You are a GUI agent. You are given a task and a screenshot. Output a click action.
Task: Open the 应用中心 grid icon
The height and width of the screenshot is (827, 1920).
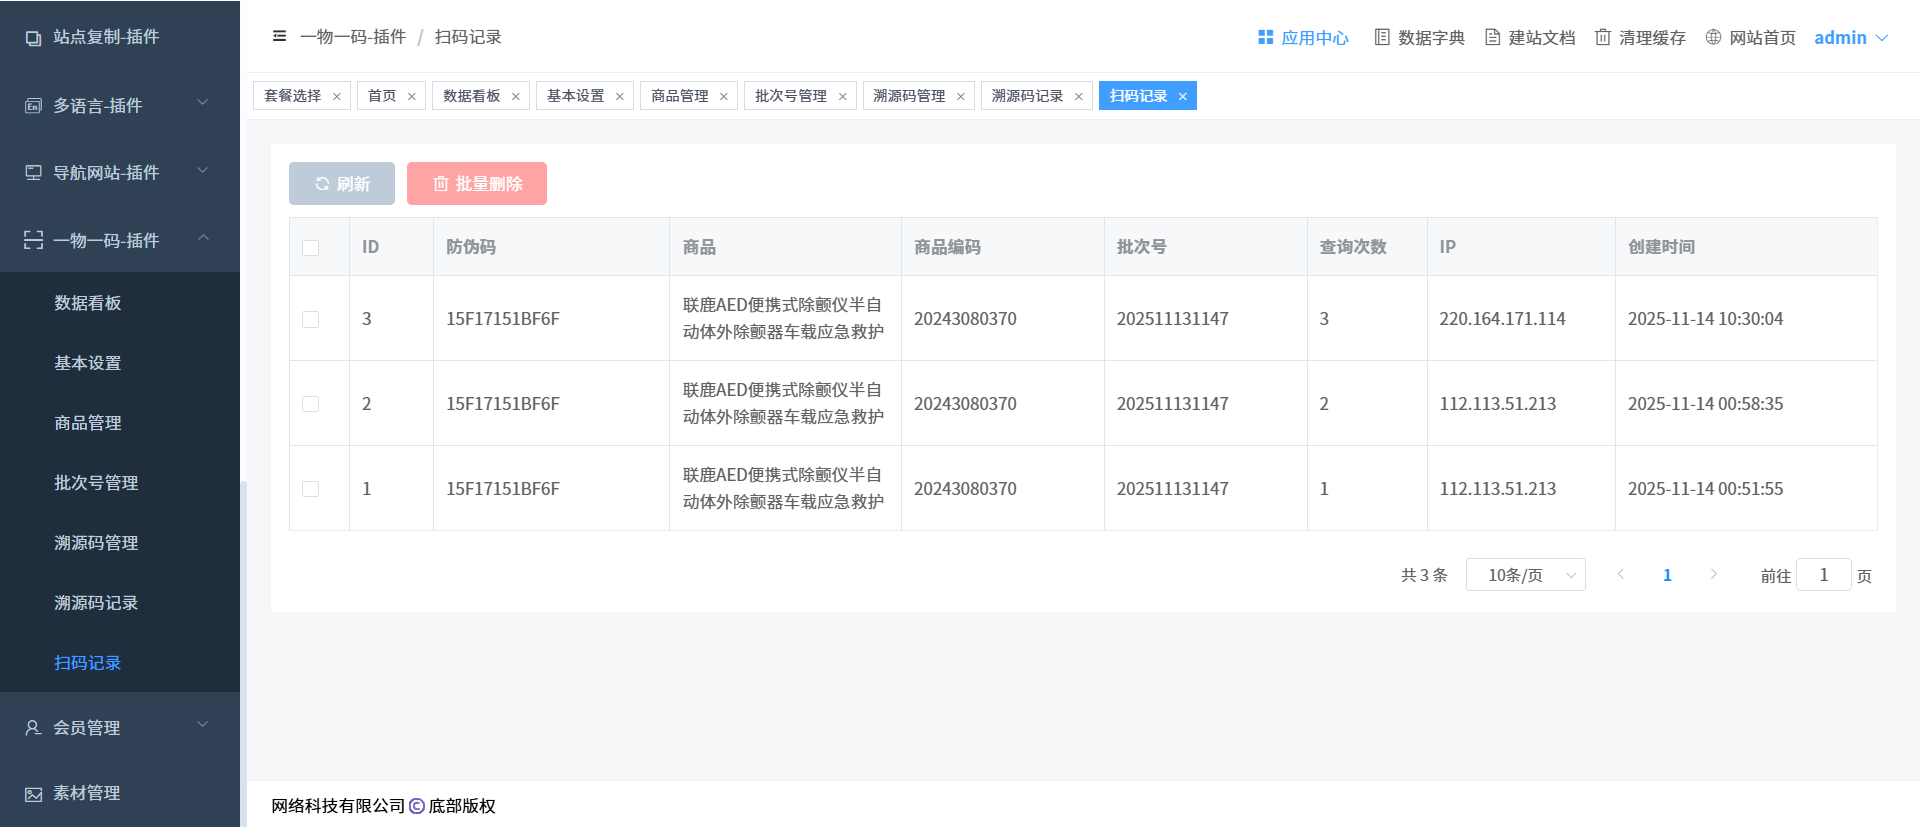pos(1265,37)
